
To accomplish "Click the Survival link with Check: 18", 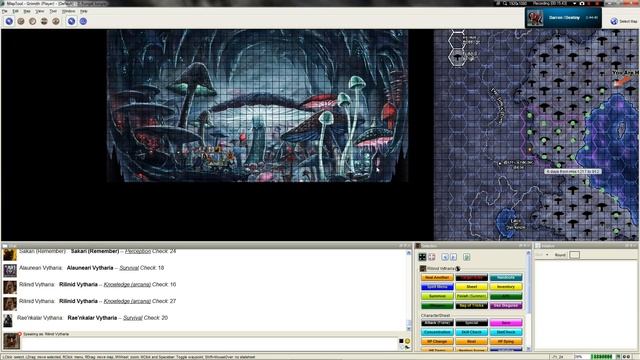I will pyautogui.click(x=129, y=268).
